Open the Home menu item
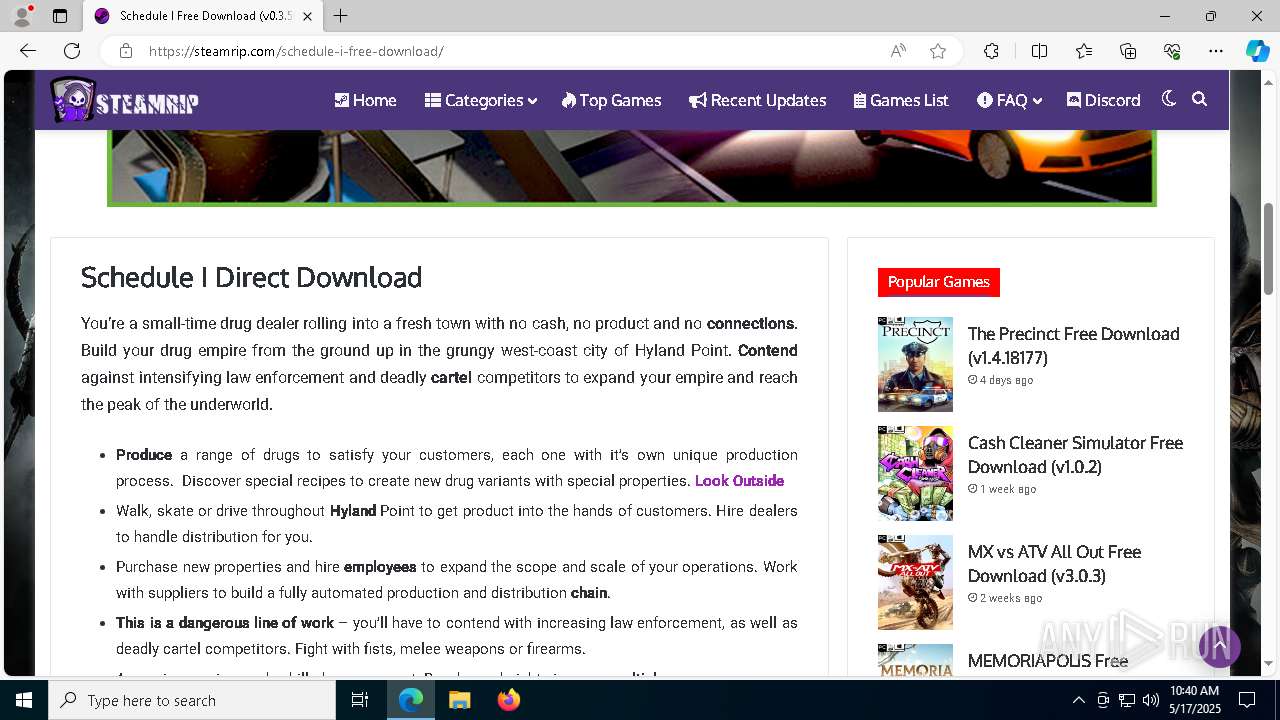 coord(365,100)
